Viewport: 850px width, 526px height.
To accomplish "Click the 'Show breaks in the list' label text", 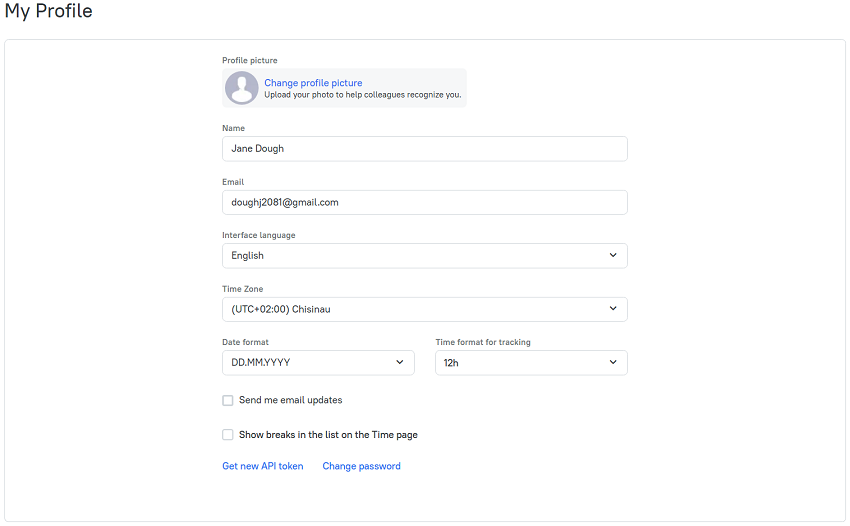I will point(329,435).
